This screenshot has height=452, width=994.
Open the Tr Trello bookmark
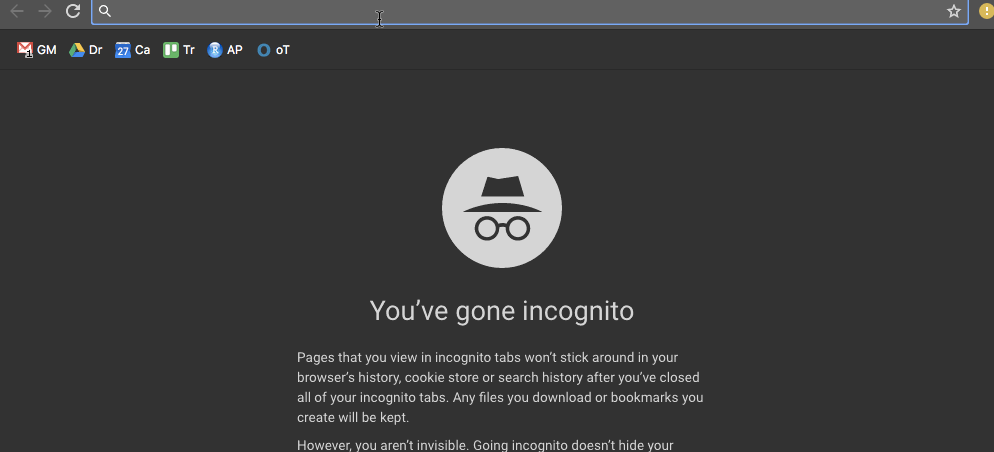point(179,50)
